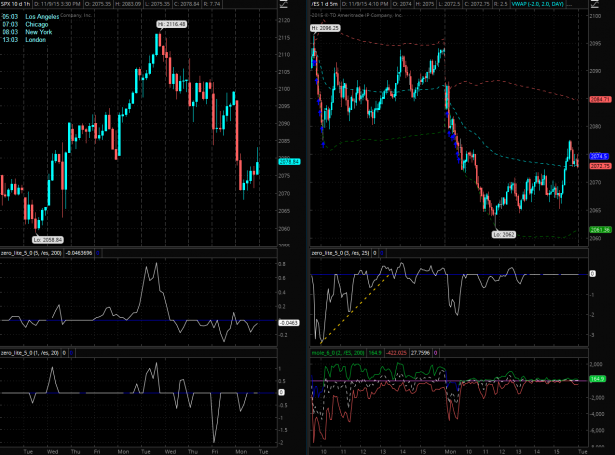Click the green 164.9 value tag on mole axis

coord(599,379)
